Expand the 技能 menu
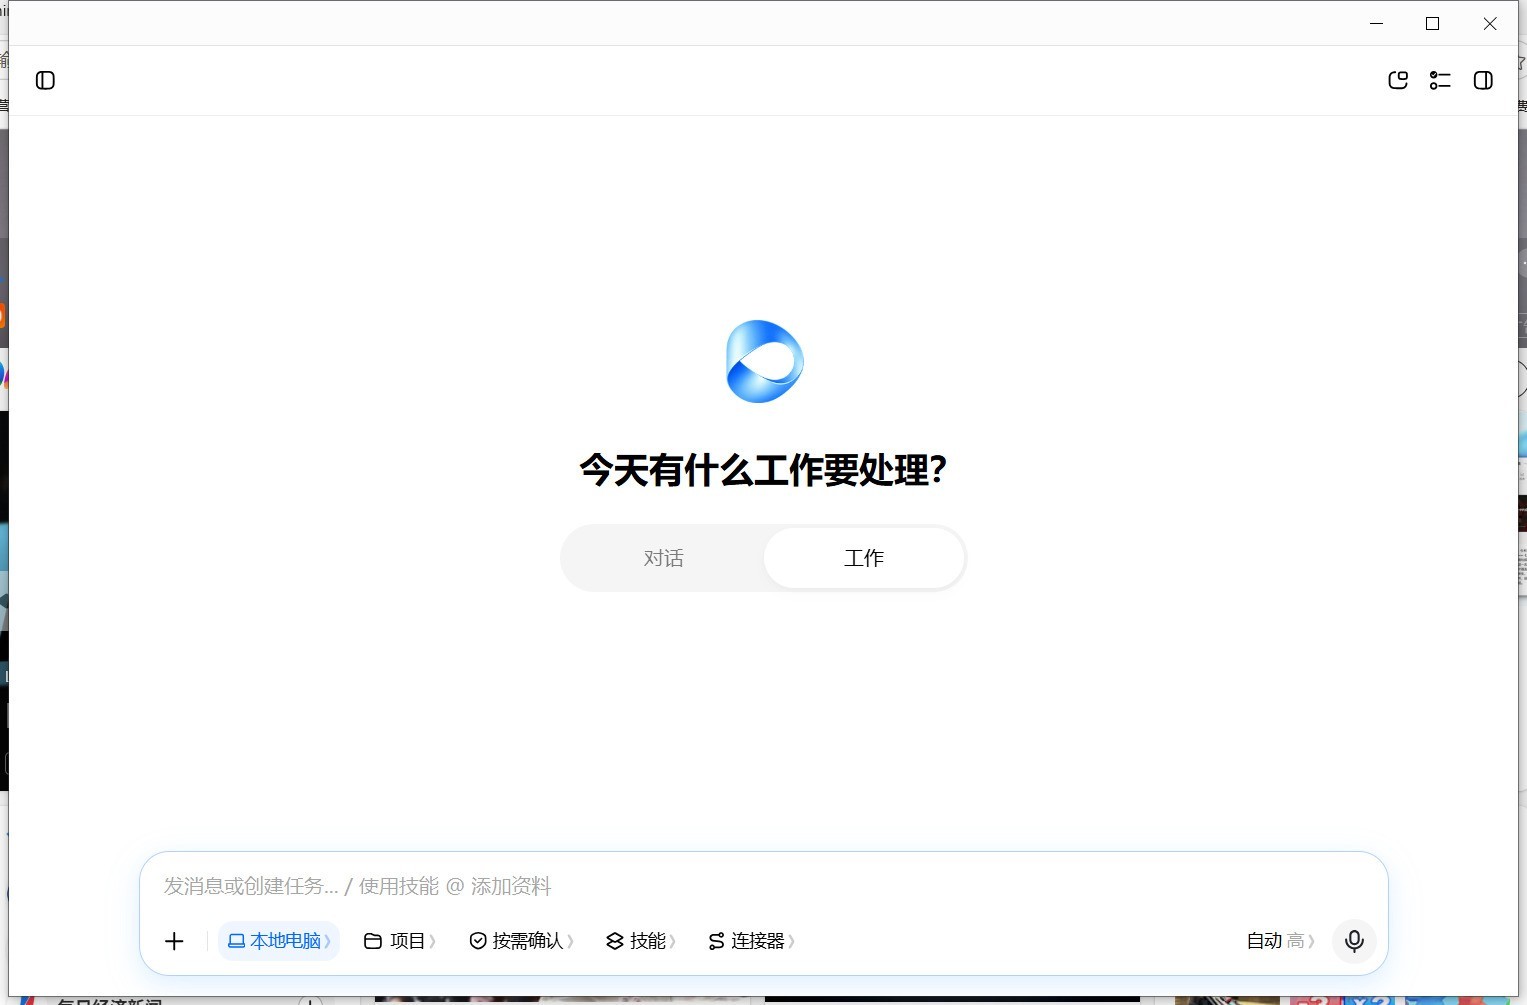1527x1005 pixels. (x=641, y=941)
